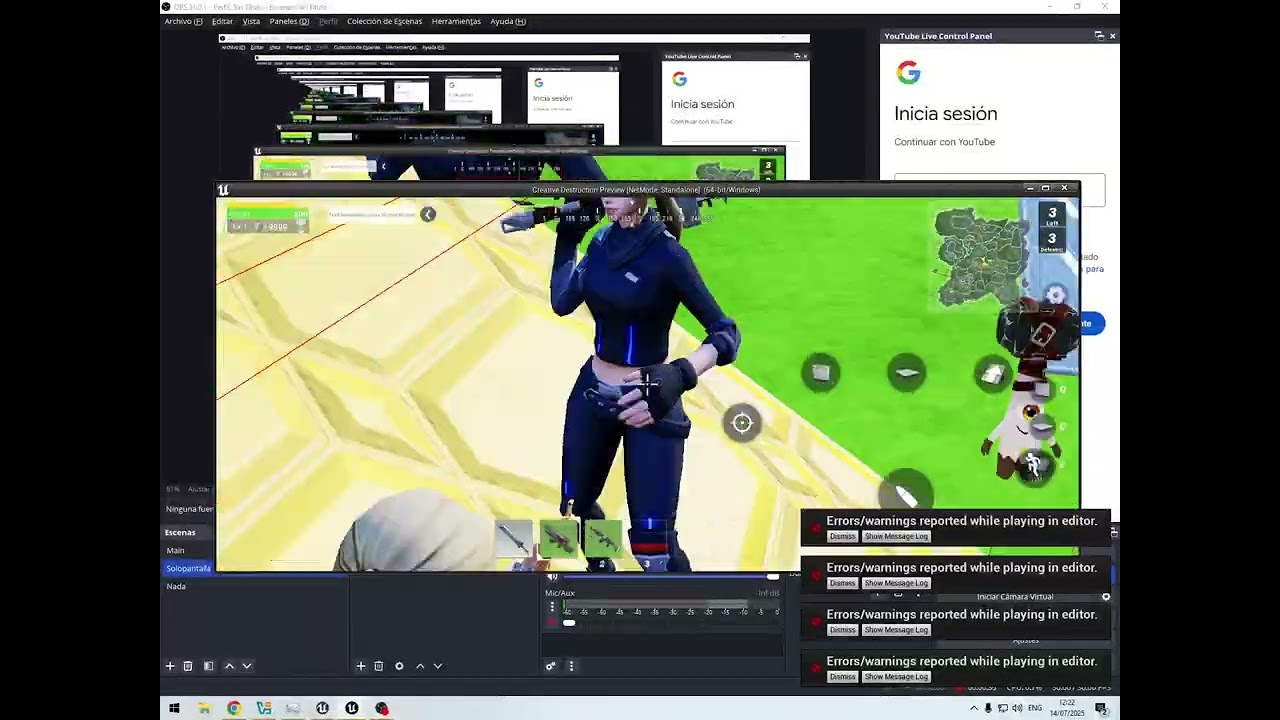
Task: Open the Herramientas menu
Action: [456, 21]
